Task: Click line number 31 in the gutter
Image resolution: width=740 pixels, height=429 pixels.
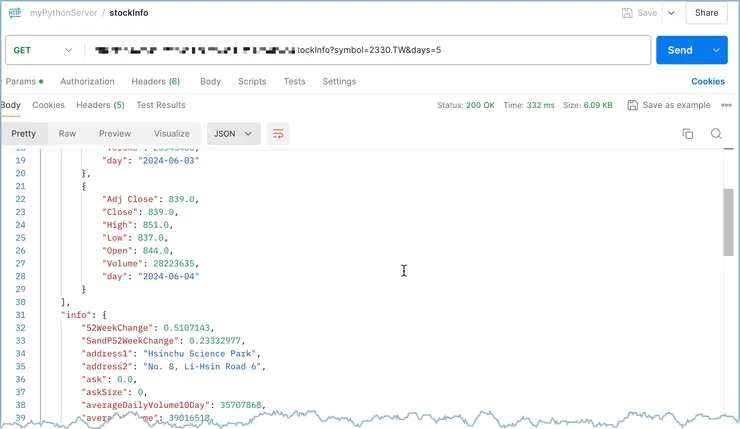Action: pos(20,315)
